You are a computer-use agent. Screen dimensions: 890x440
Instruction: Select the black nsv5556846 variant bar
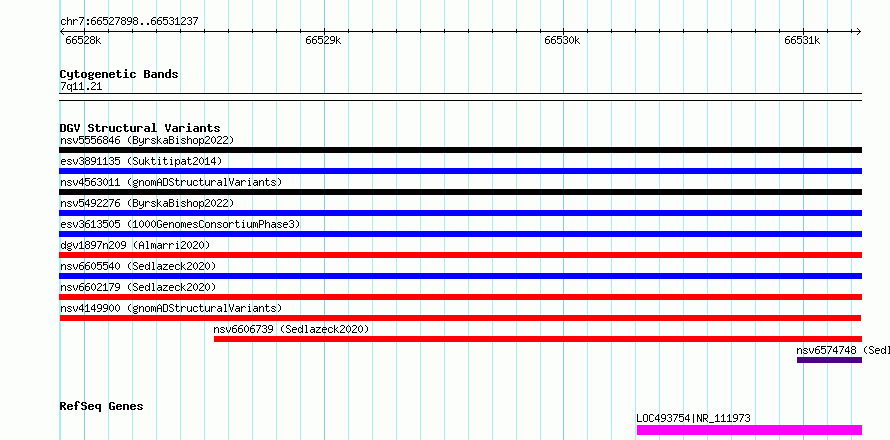pyautogui.click(x=461, y=150)
